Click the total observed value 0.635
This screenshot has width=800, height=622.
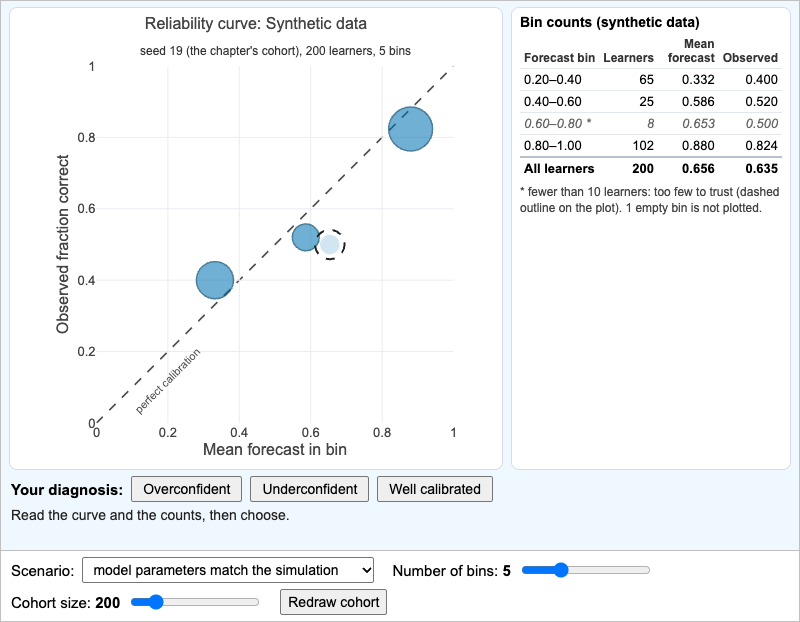tap(761, 168)
